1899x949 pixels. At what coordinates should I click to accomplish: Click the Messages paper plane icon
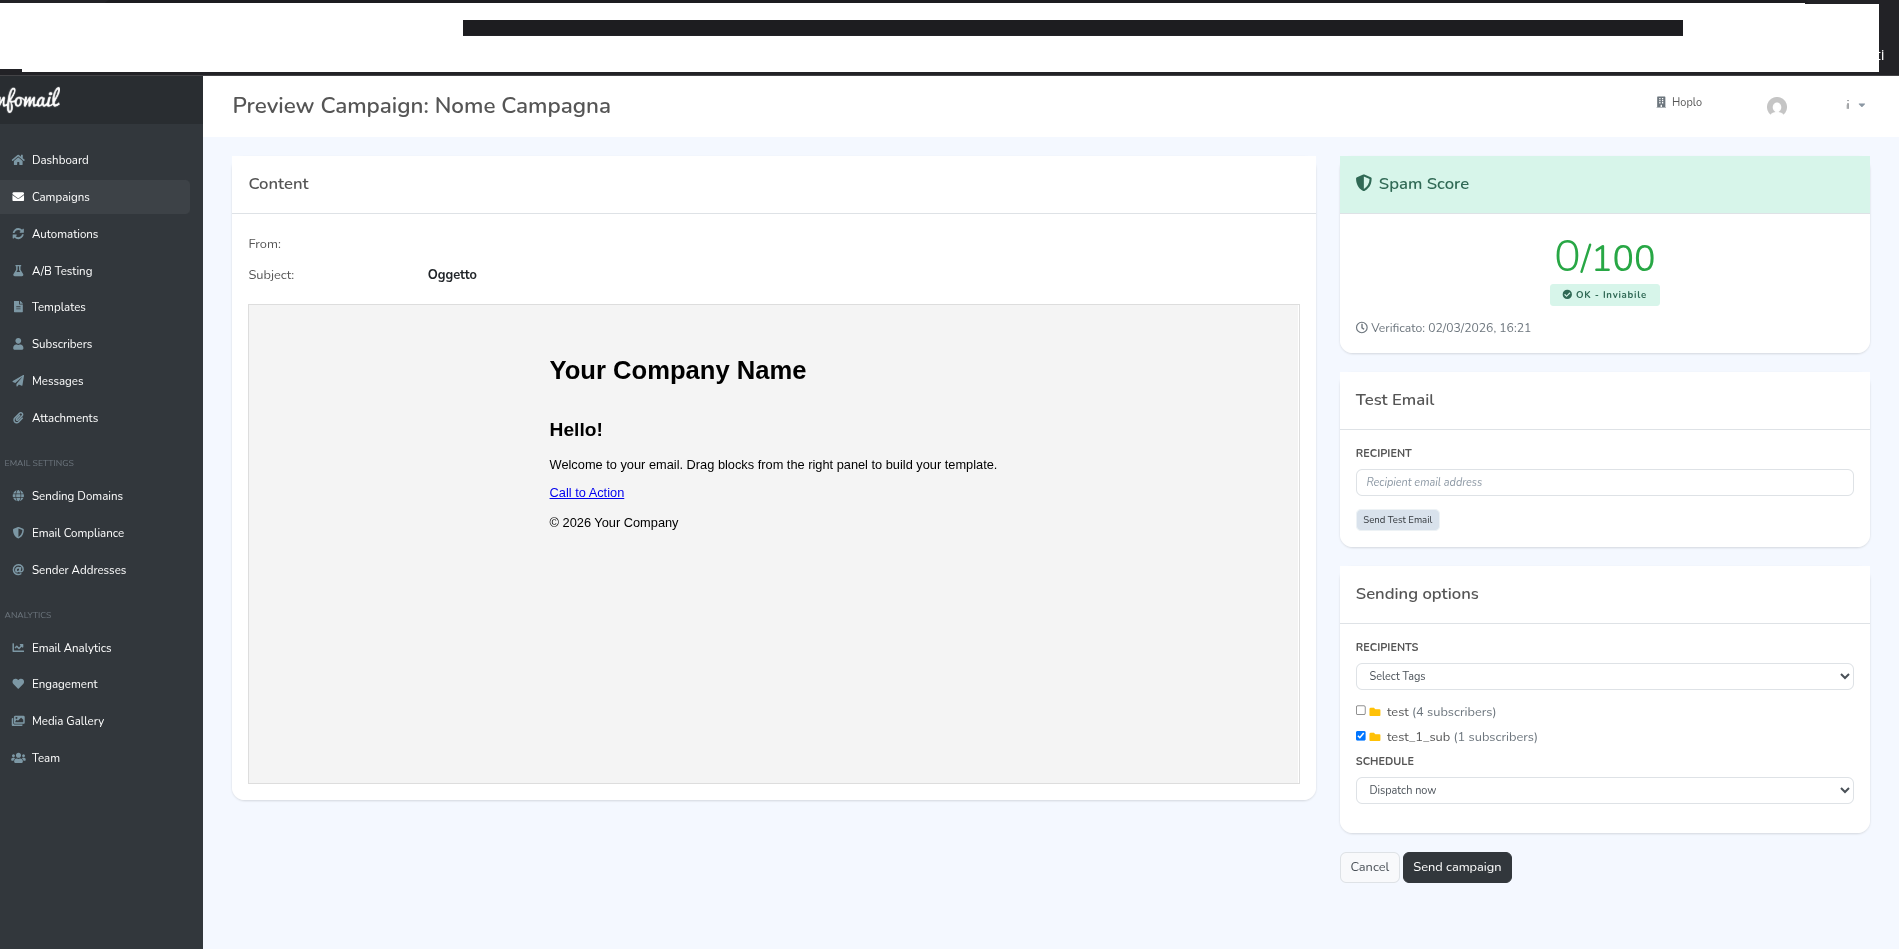click(x=18, y=381)
